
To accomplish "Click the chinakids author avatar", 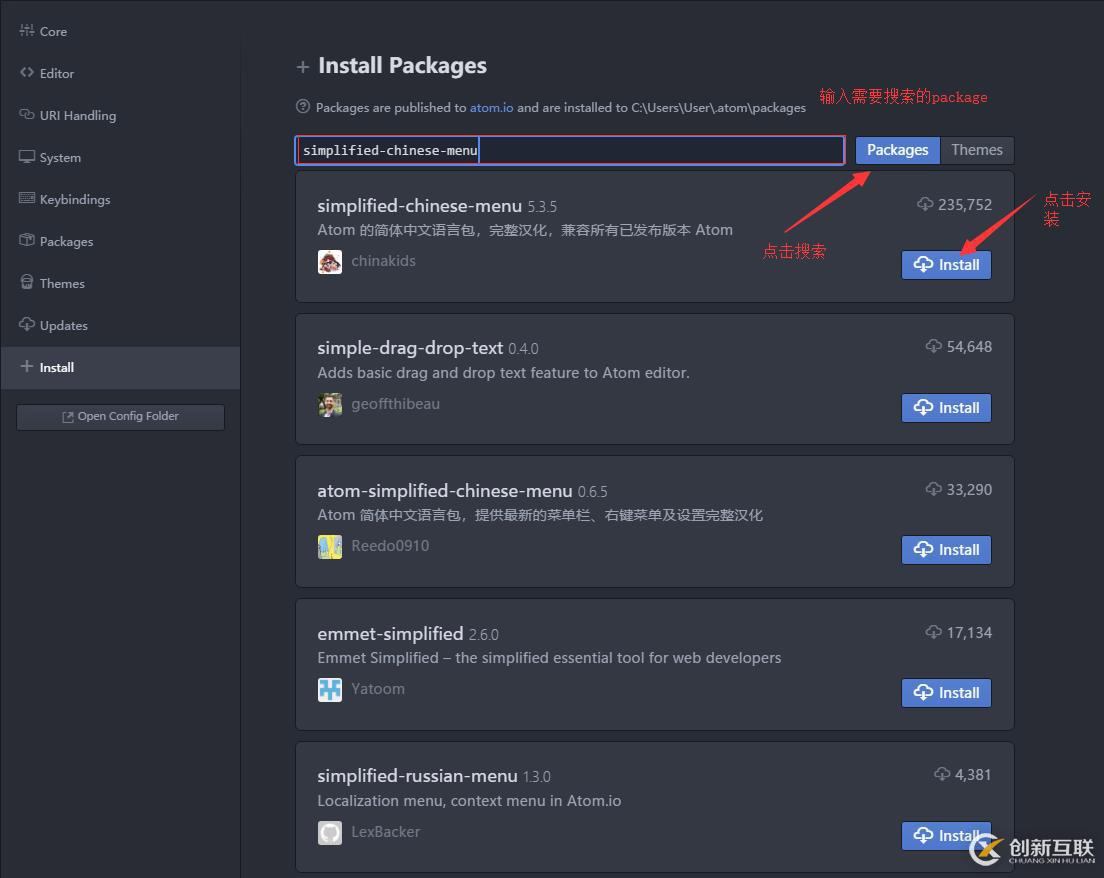I will coord(329,262).
